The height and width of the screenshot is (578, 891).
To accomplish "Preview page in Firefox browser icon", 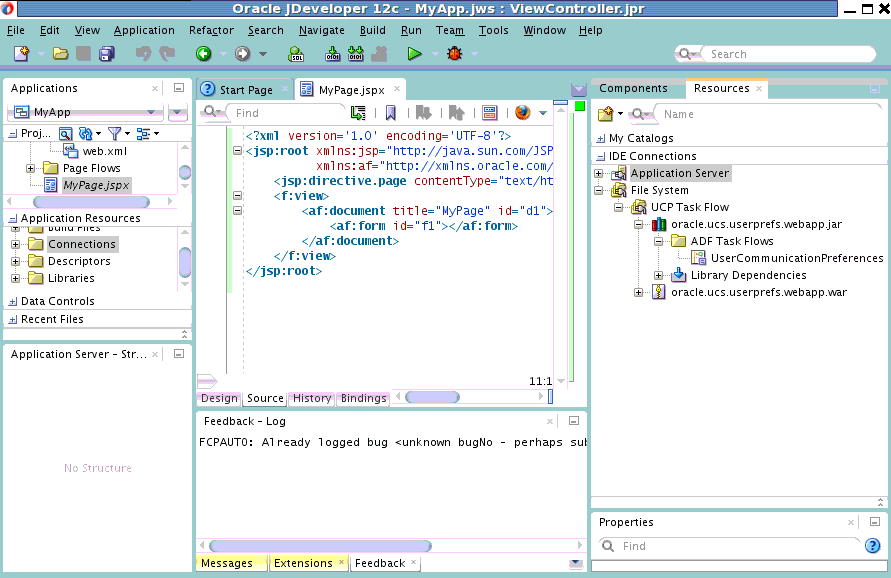I will click(523, 113).
